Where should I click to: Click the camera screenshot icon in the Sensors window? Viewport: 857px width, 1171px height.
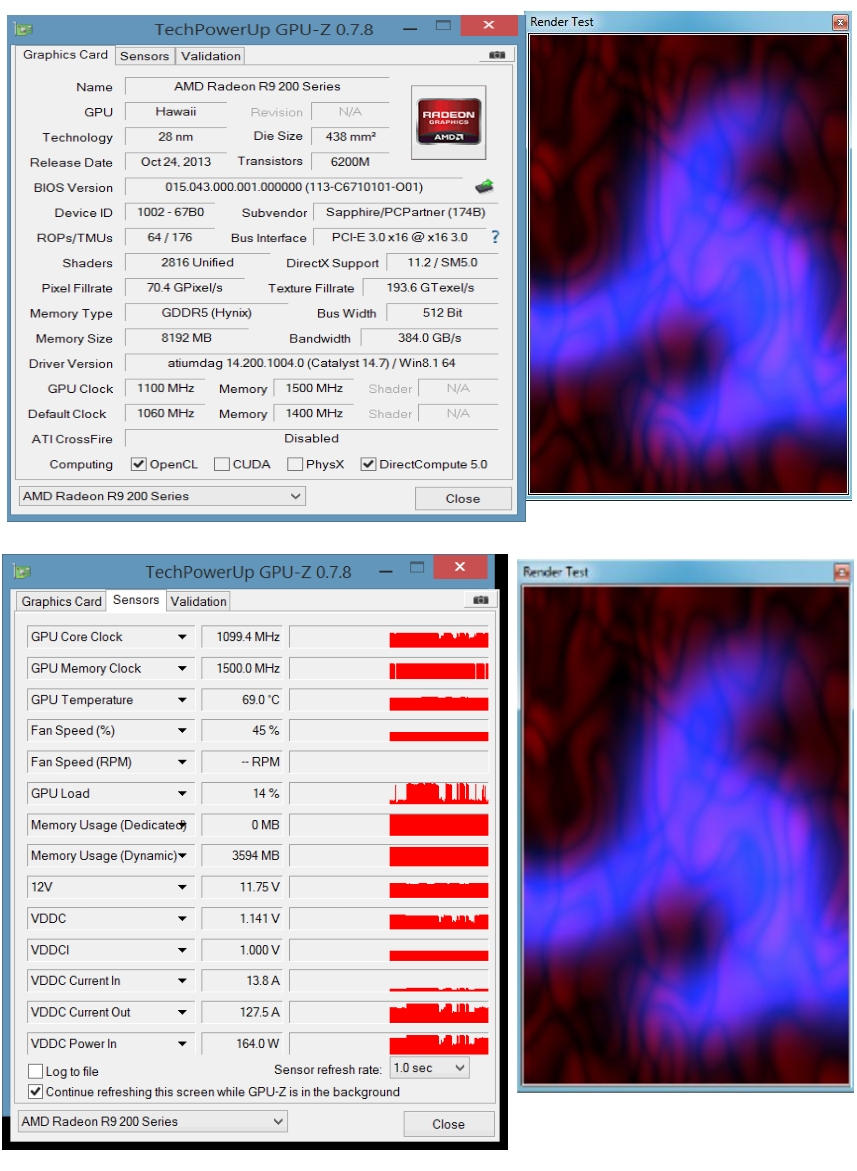coord(481,600)
